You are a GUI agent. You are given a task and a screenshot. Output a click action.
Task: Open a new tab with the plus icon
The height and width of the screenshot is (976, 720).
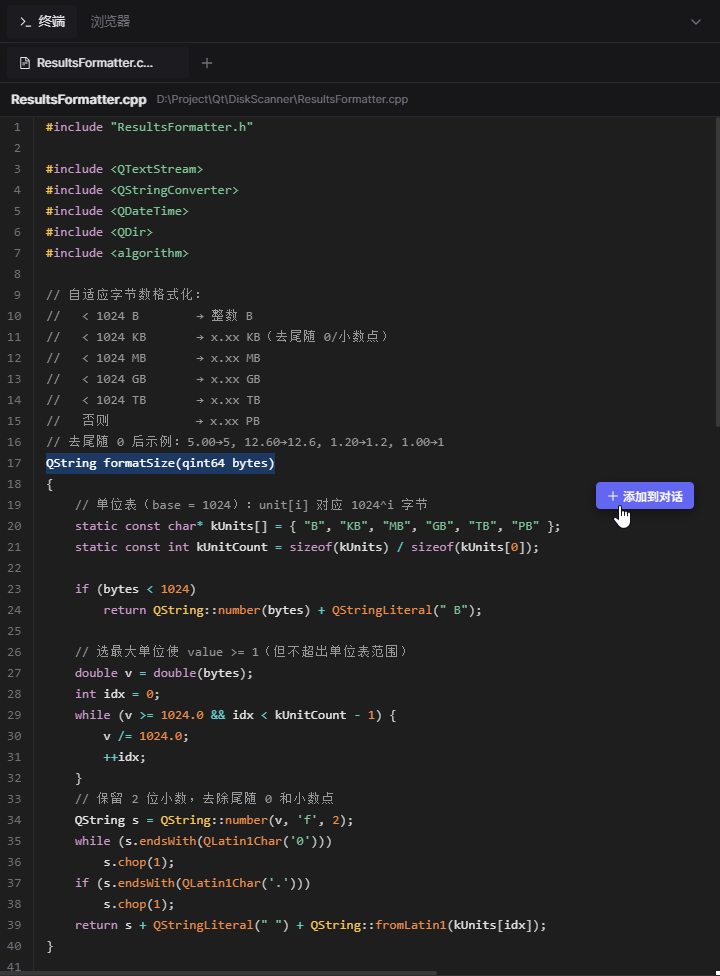click(207, 63)
